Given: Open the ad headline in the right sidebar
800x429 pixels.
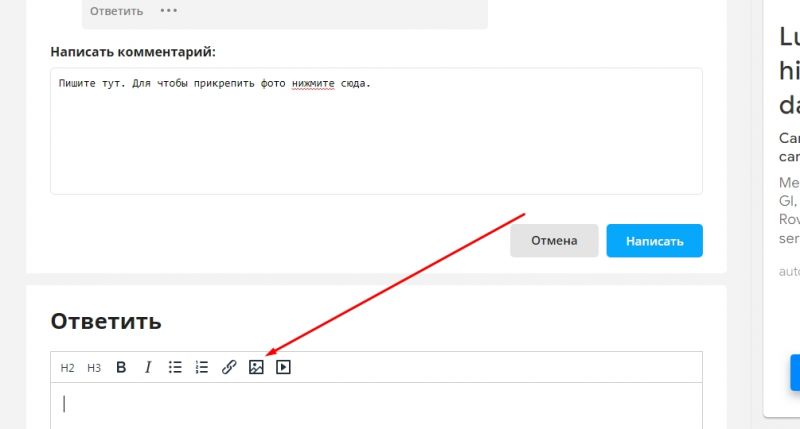Looking at the screenshot, I should pos(789,70).
